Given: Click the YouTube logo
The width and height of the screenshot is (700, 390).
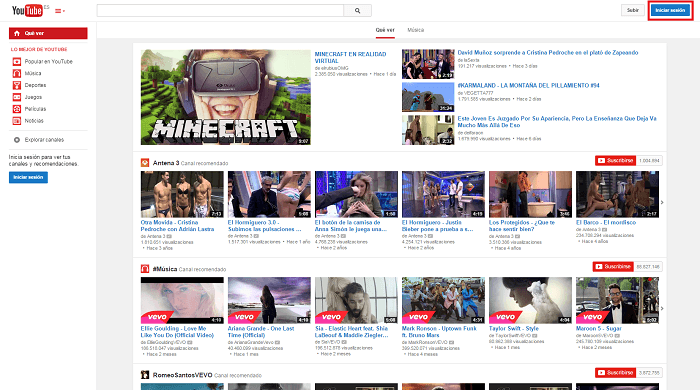Looking at the screenshot, I should point(27,10).
